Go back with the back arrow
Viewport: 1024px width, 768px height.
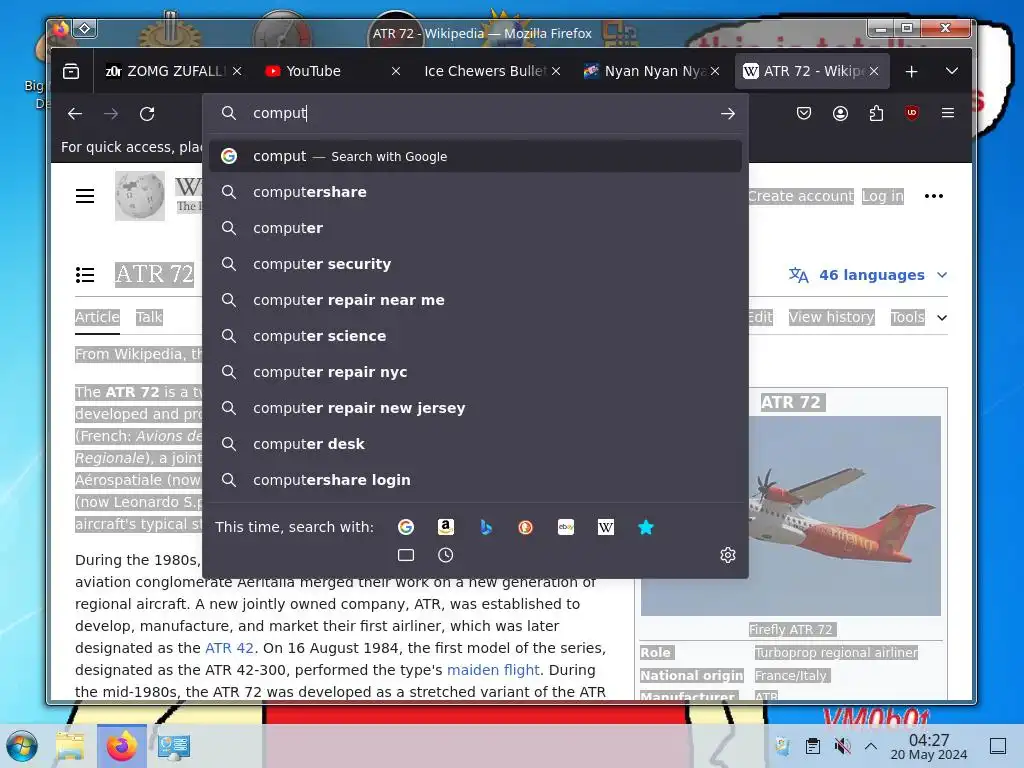pyautogui.click(x=75, y=114)
